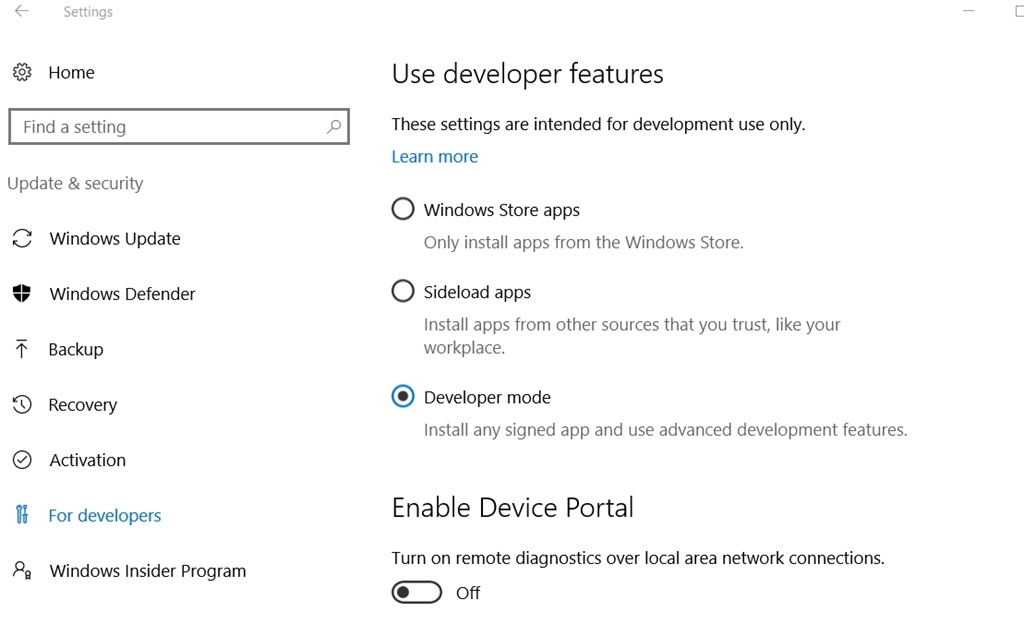Screen dimensions: 1024x636
Task: Click the Activation checkmark icon
Action: point(22,460)
